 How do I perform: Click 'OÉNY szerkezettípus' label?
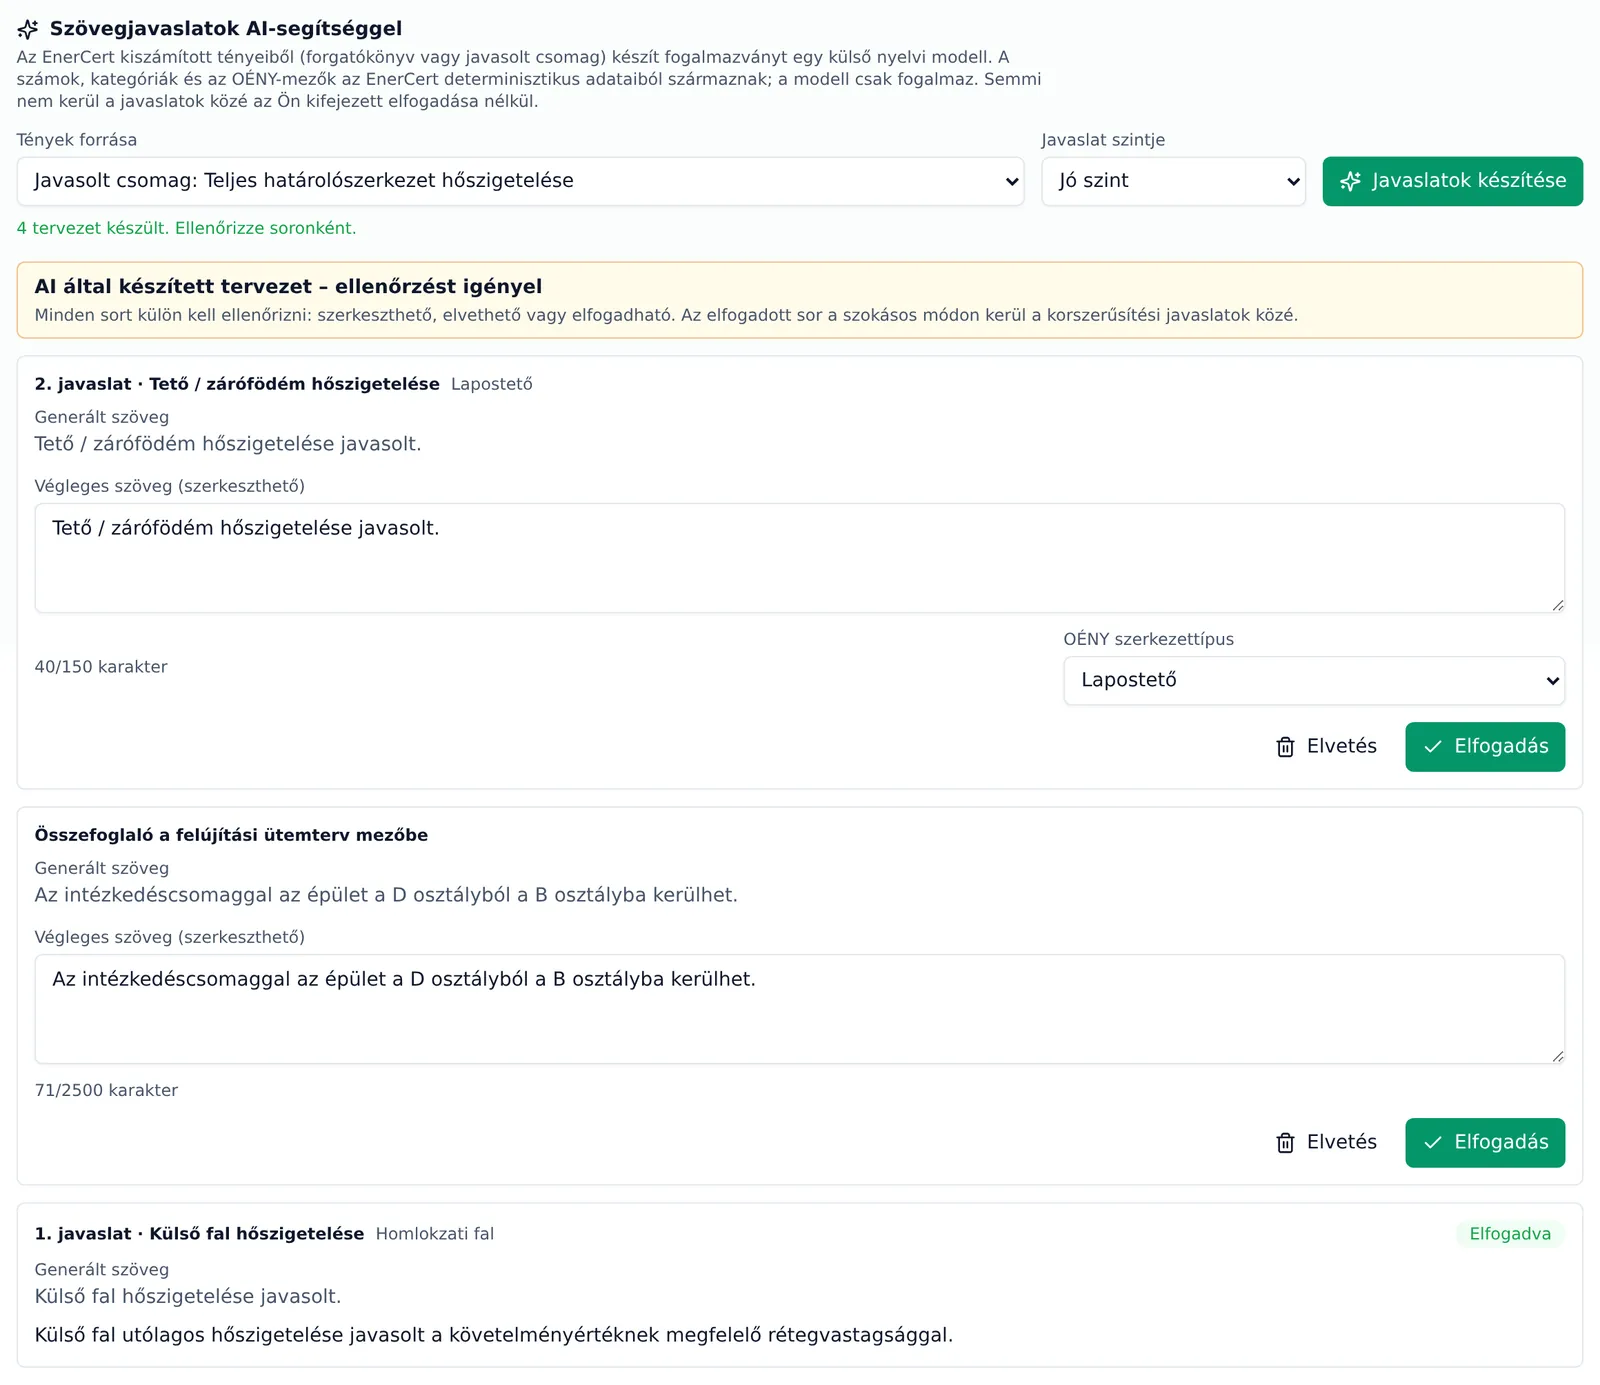click(x=1149, y=640)
